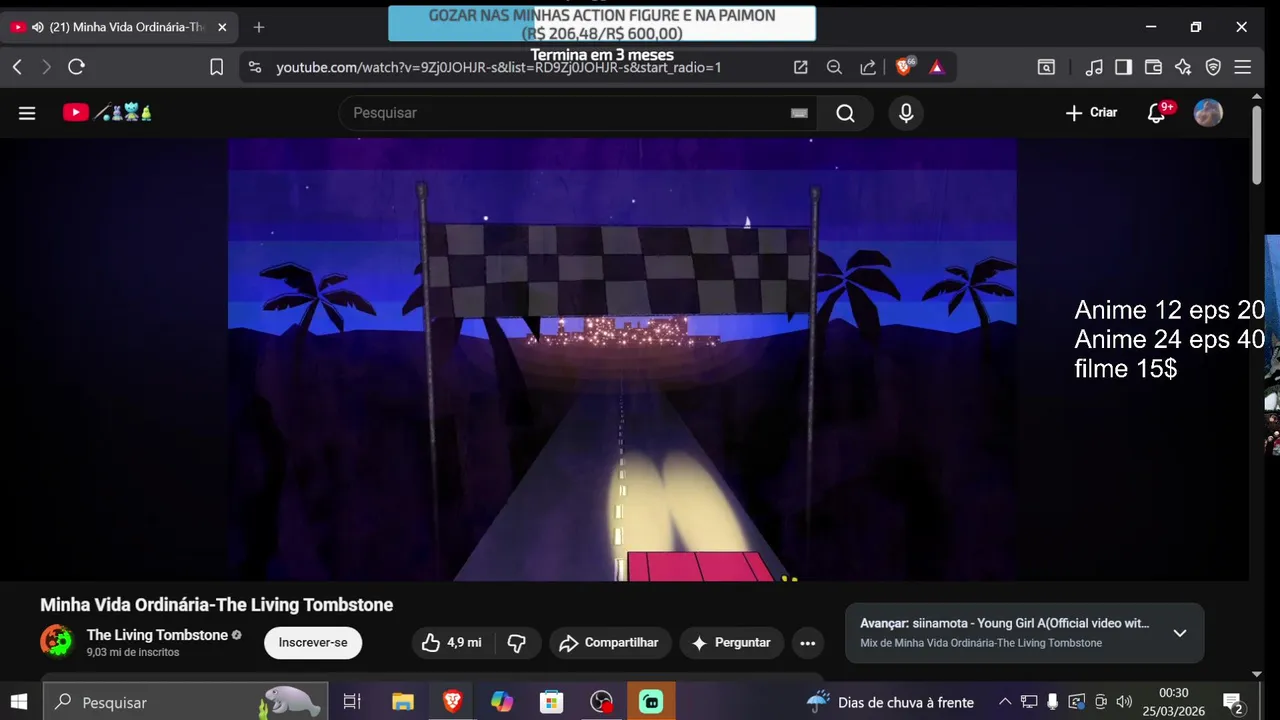Open the browser main menu
This screenshot has height=720, width=1280.
point(1243,67)
